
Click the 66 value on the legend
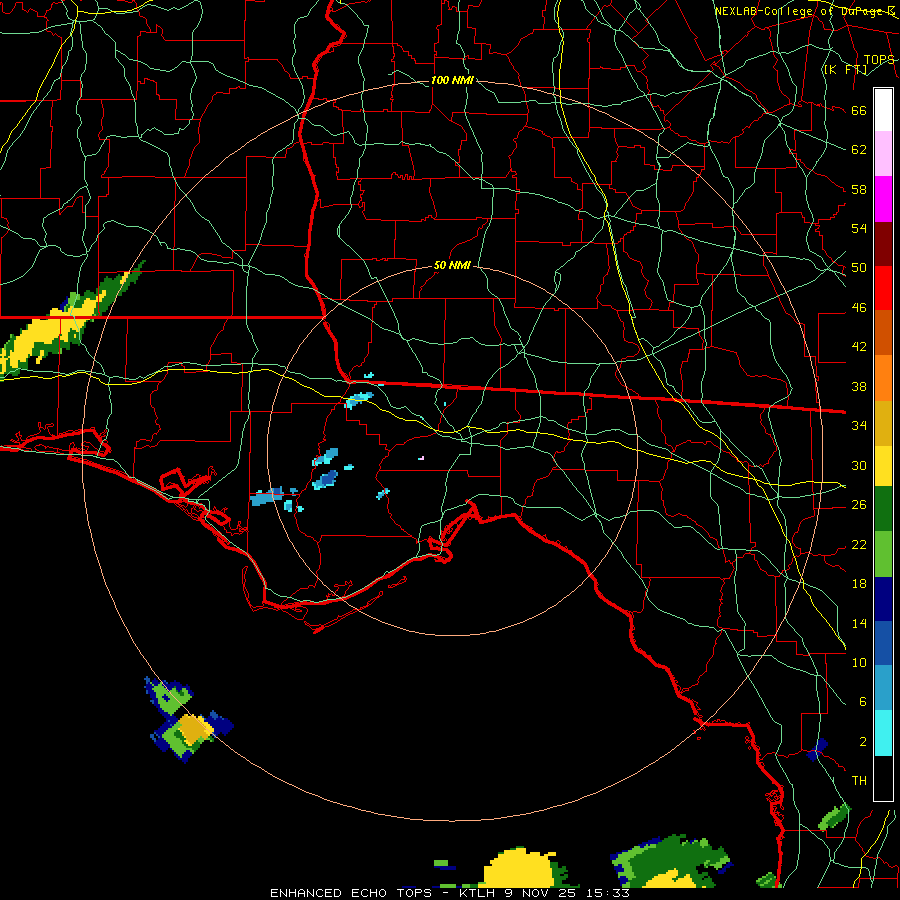point(859,111)
